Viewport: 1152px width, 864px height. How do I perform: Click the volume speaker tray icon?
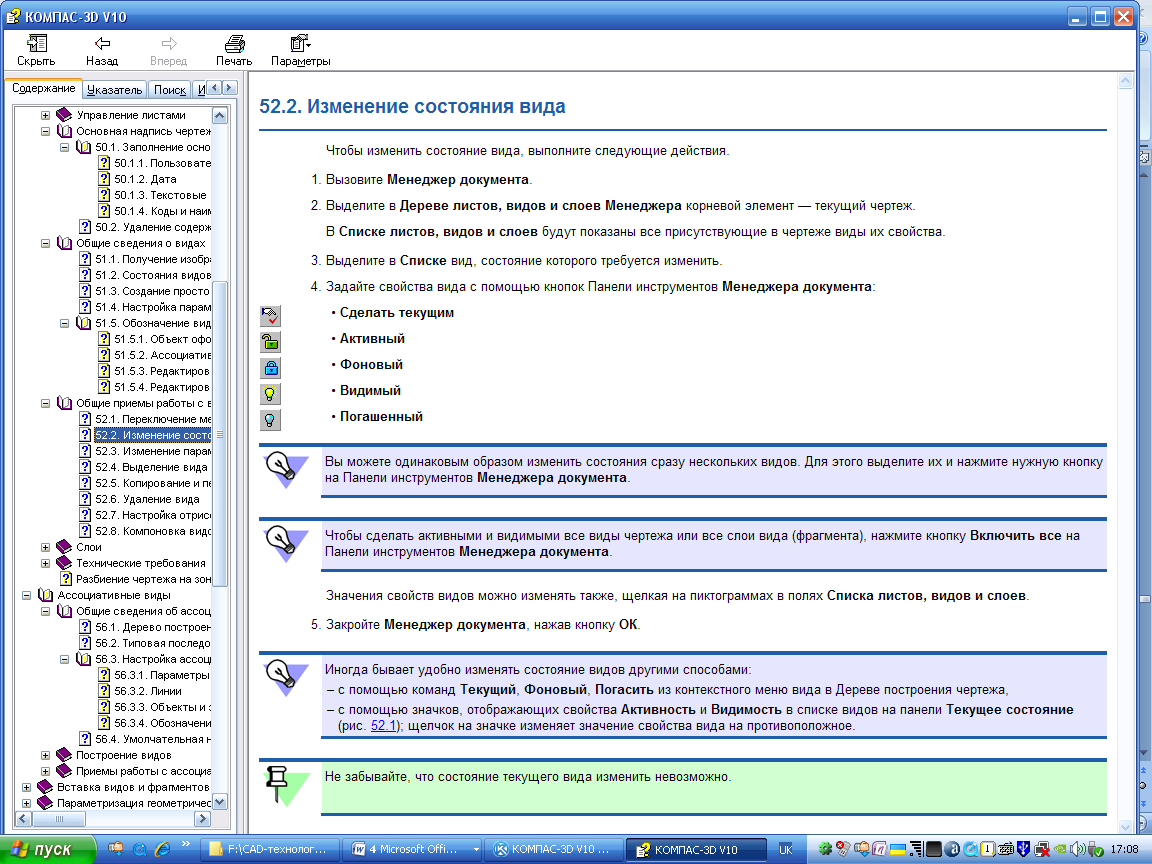(1077, 849)
